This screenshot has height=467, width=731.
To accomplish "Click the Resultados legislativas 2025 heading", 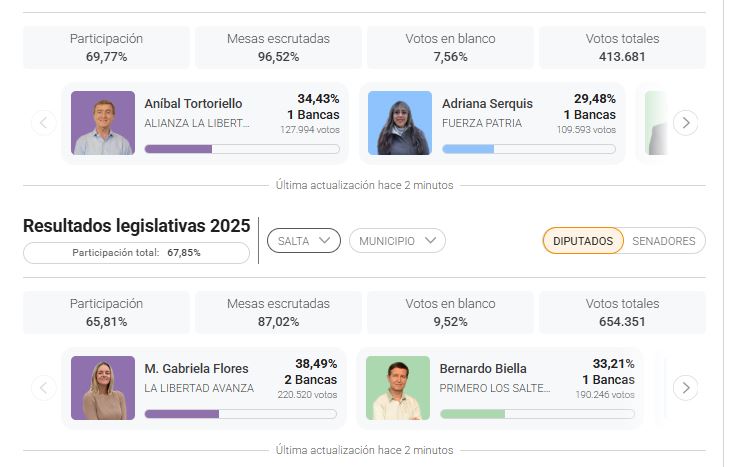I will [136, 226].
